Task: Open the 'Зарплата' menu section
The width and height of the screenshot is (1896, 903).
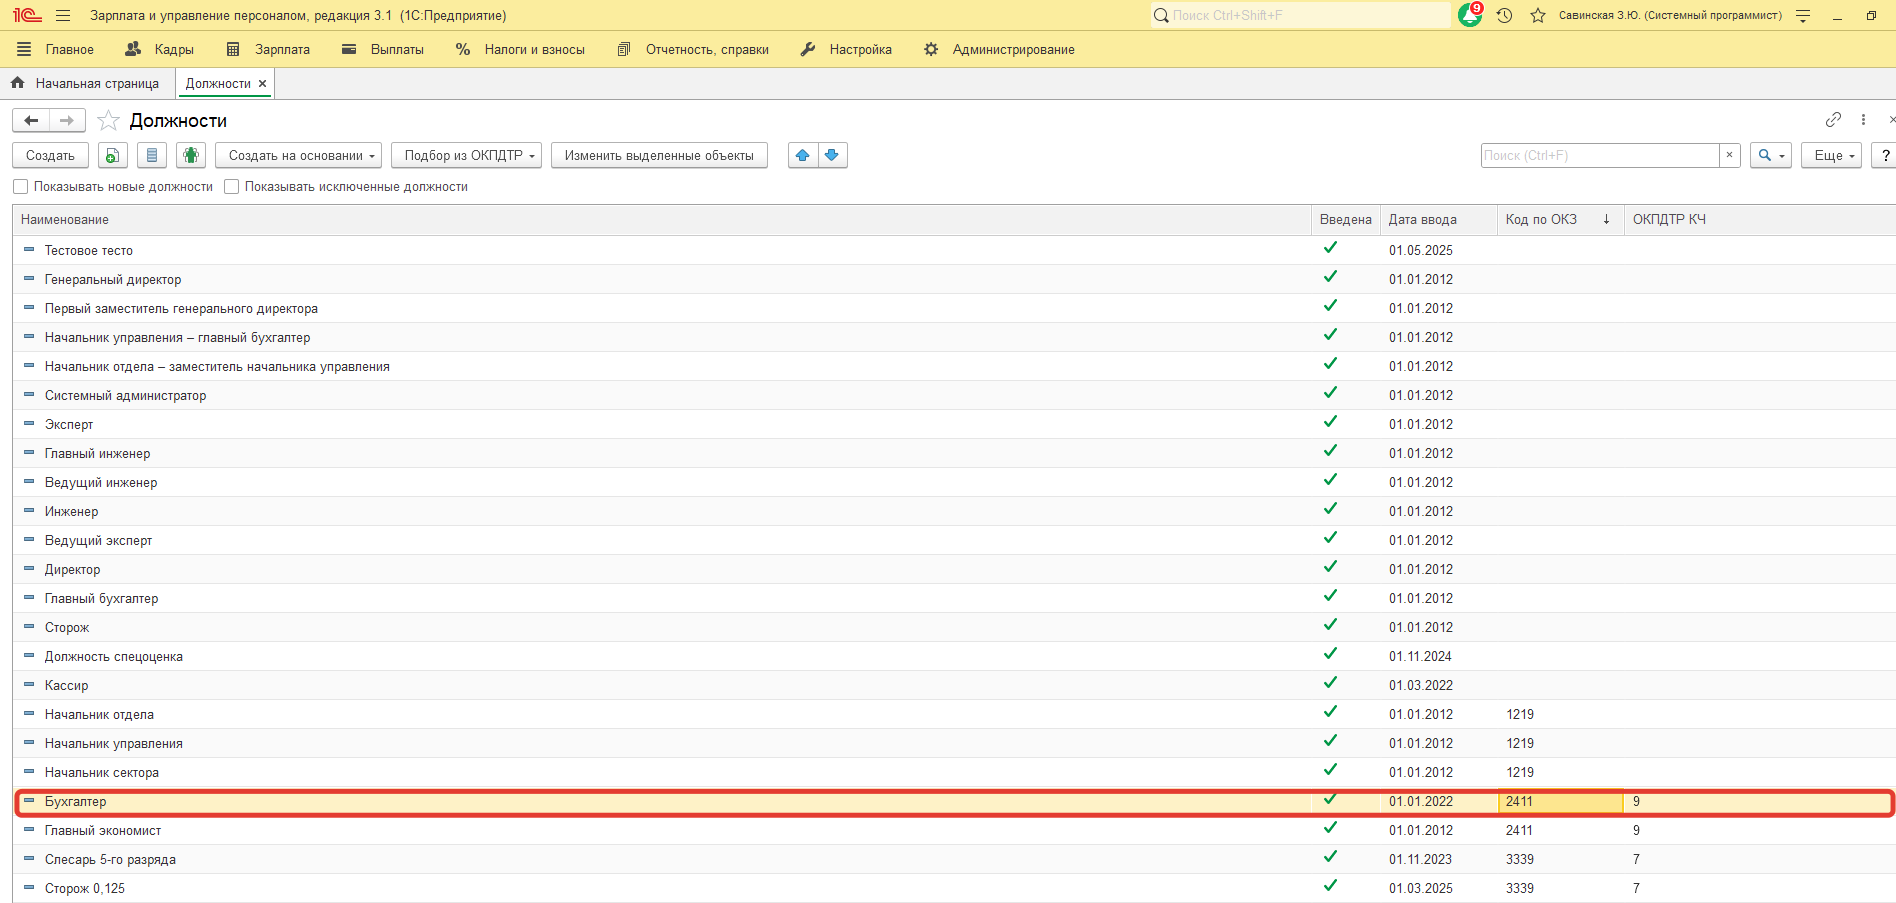Action: pos(269,49)
